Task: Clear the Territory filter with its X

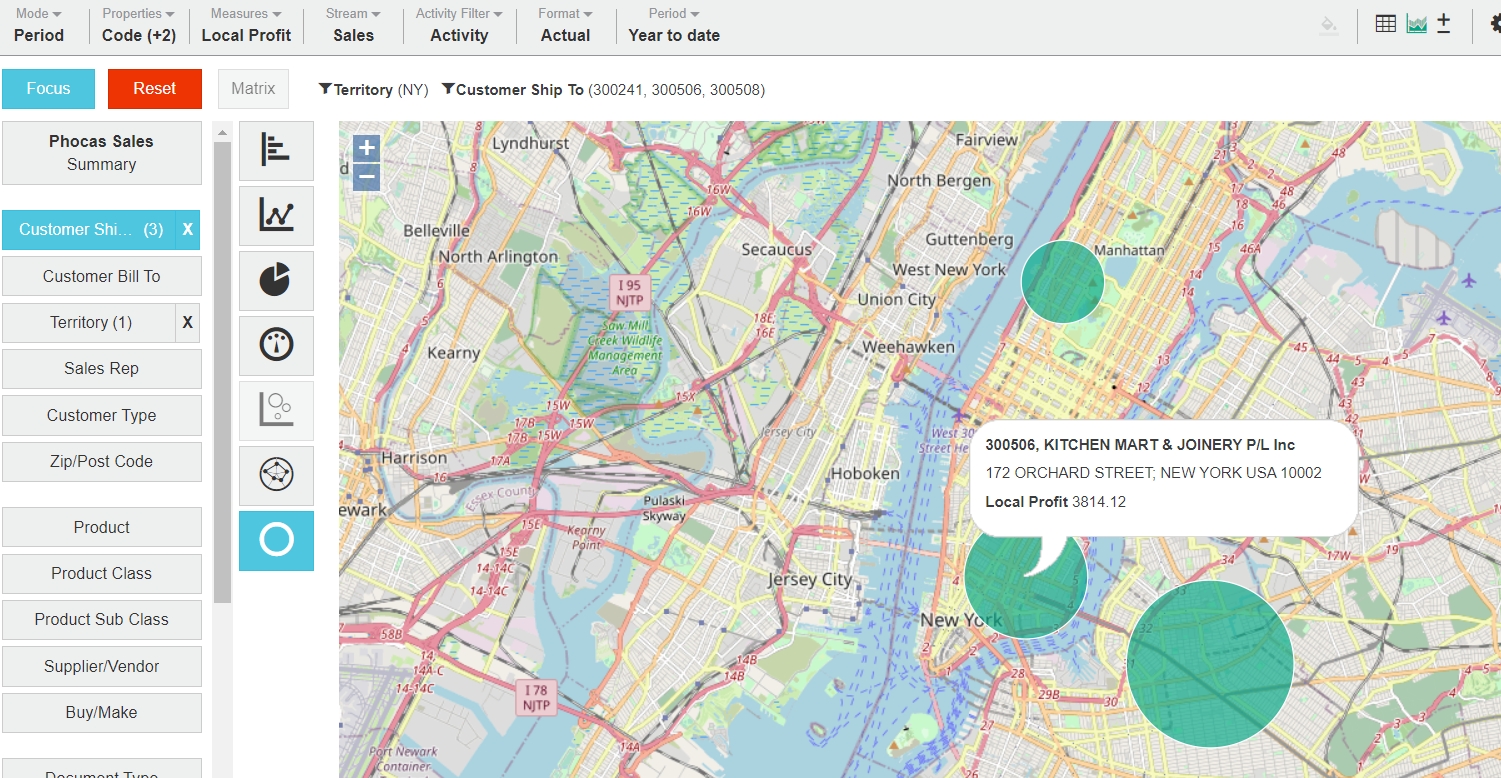Action: point(187,323)
